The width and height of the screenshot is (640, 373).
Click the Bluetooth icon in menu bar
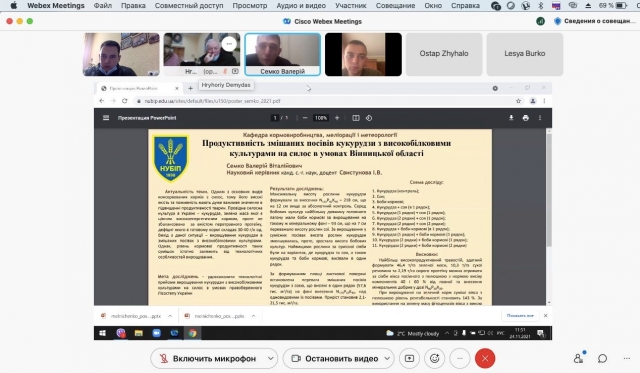540,6
